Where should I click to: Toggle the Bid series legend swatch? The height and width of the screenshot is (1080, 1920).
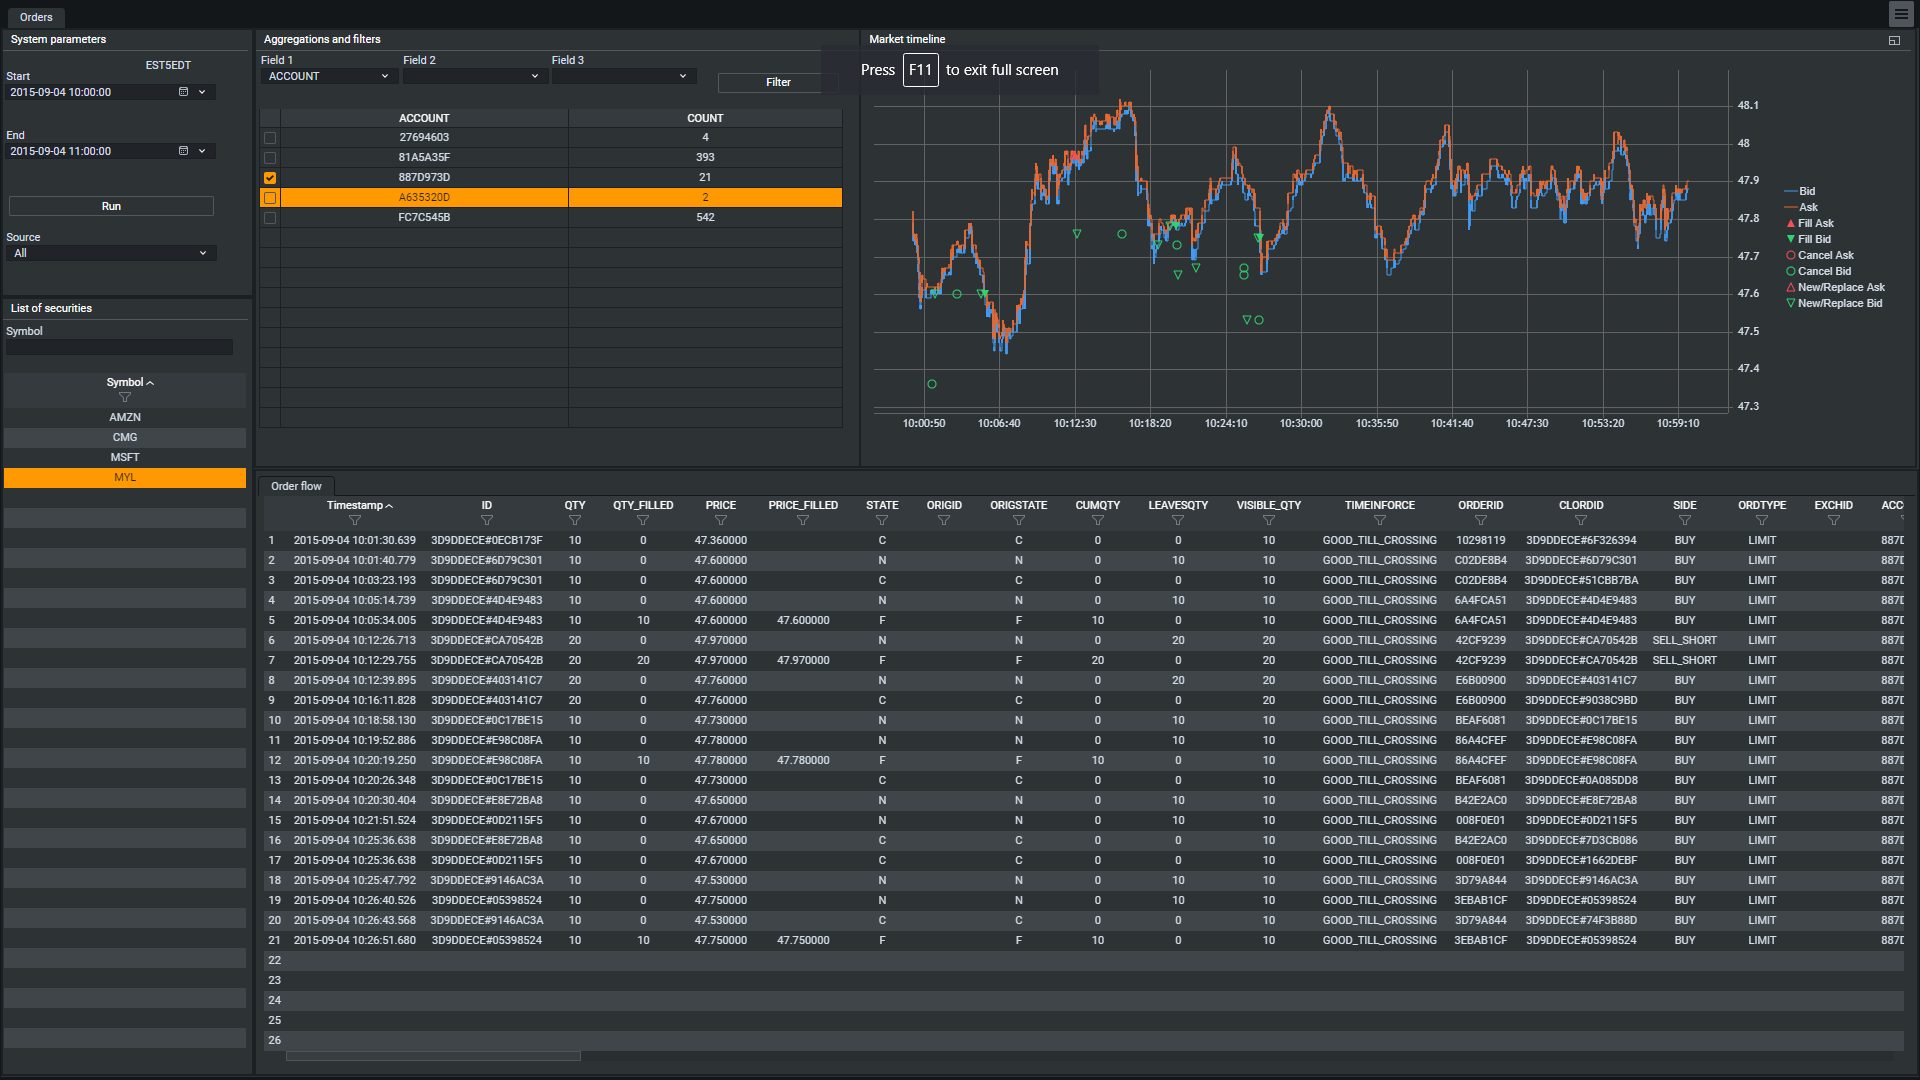pyautogui.click(x=1791, y=192)
